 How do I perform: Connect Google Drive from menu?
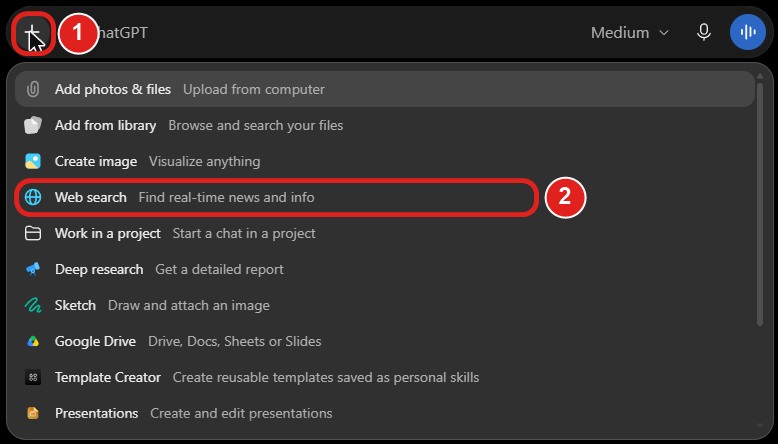pyautogui.click(x=385, y=341)
